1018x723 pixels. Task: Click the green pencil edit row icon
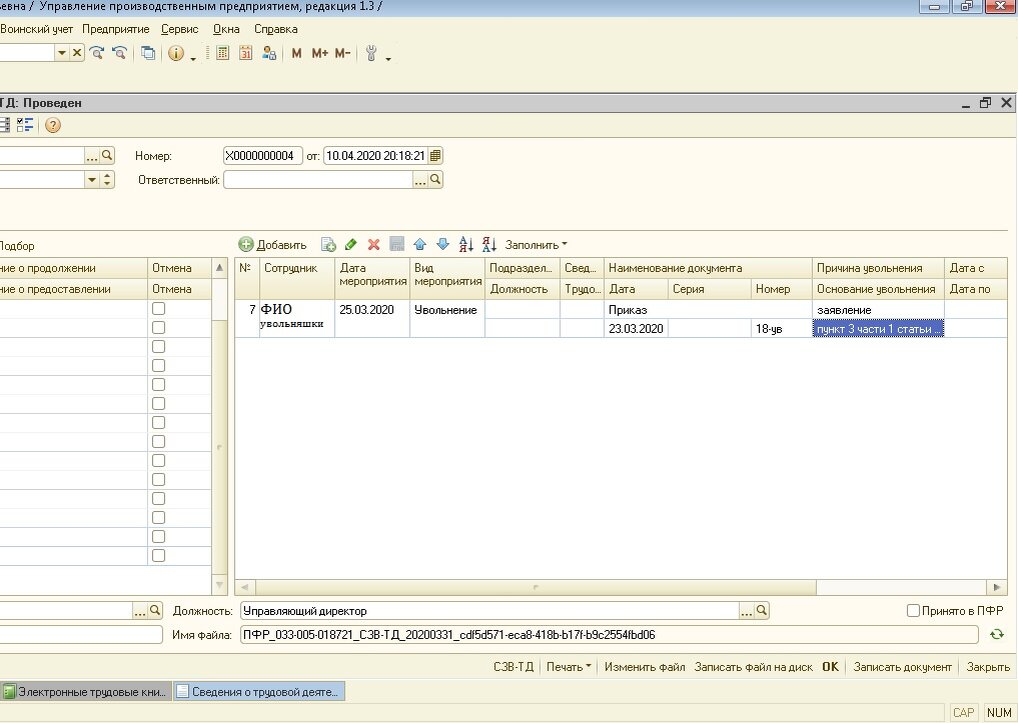point(351,245)
